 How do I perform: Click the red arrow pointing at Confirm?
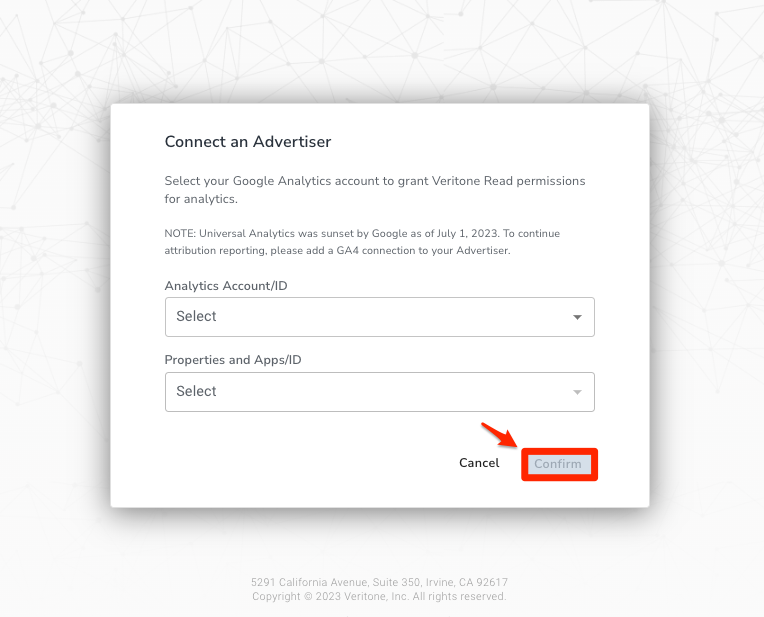click(x=498, y=436)
